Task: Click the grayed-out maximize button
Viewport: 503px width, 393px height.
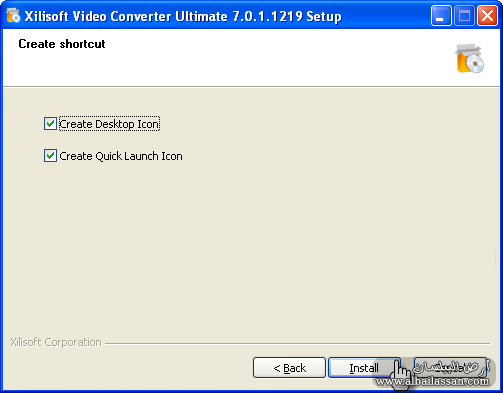Action: [x=464, y=16]
